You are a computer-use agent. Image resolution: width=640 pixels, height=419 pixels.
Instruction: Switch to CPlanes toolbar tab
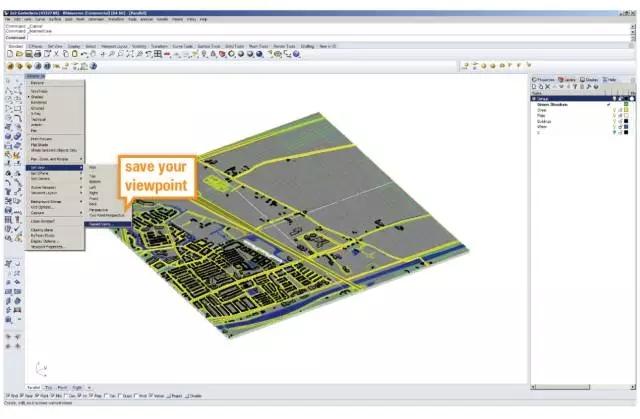36,46
